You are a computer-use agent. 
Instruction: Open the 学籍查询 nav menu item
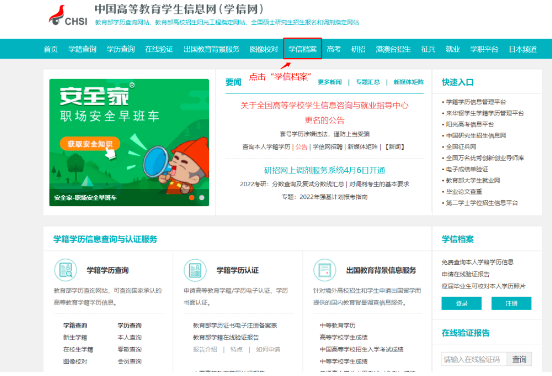coord(82,49)
